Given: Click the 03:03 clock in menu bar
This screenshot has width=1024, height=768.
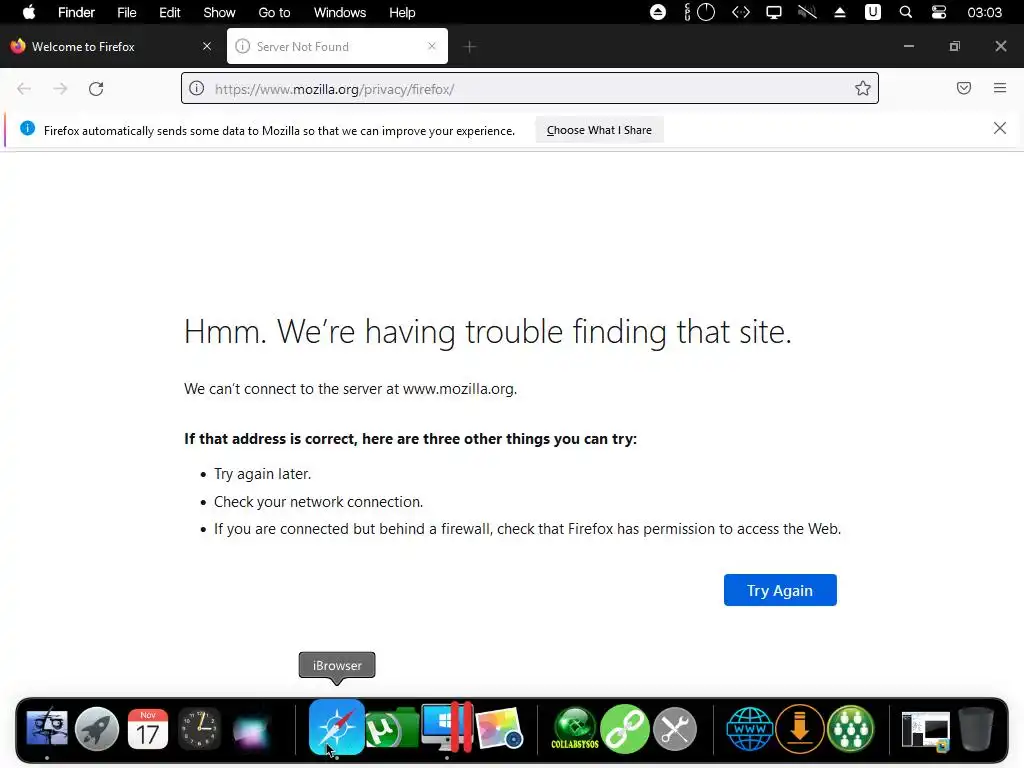Looking at the screenshot, I should pos(984,12).
